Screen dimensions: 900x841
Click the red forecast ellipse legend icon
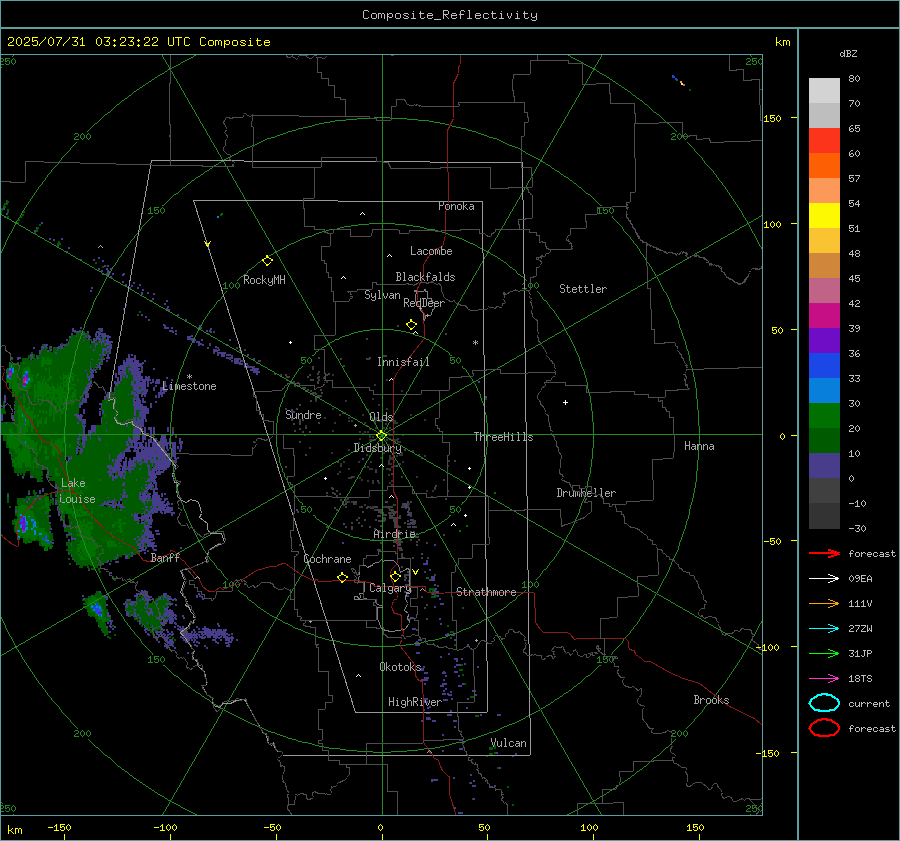tap(824, 728)
